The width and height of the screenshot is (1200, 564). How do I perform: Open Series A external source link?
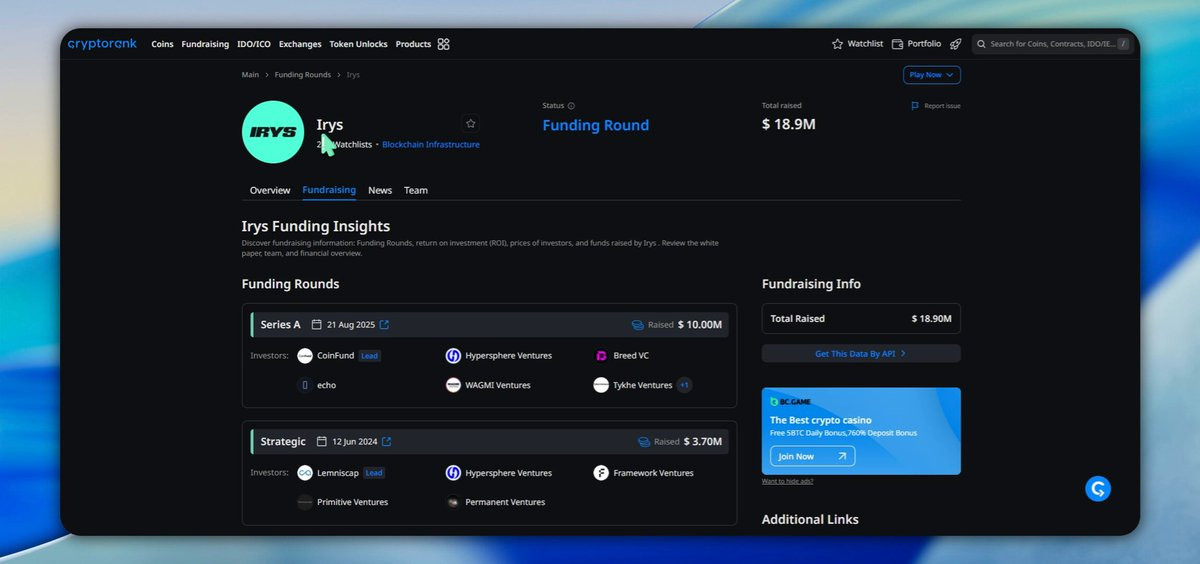click(385, 325)
